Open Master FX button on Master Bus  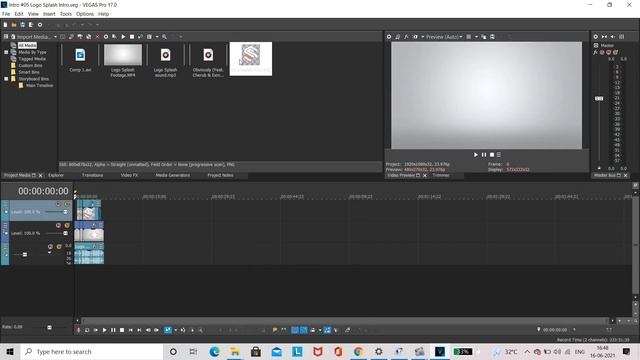596,52
